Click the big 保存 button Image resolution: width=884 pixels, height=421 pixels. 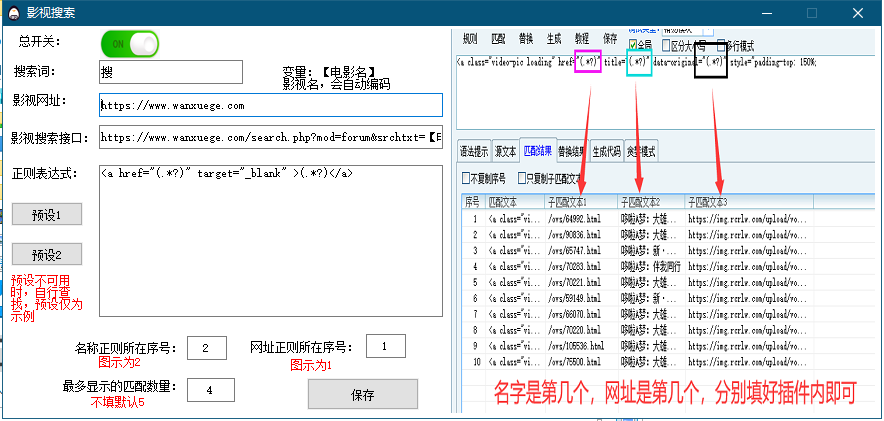click(x=363, y=394)
